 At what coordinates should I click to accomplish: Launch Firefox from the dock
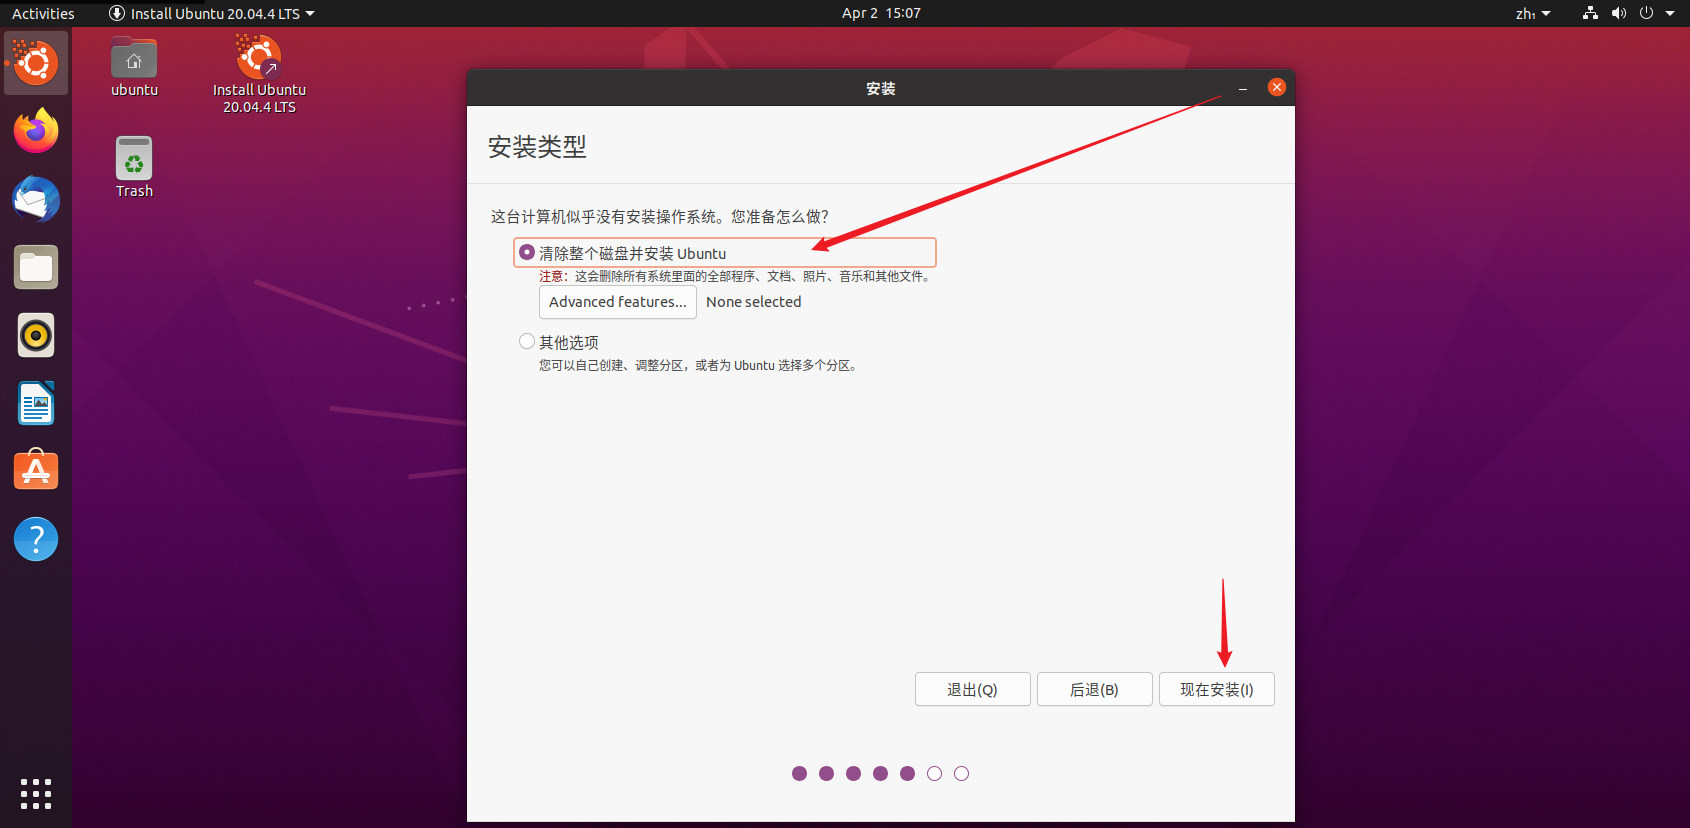[x=36, y=131]
